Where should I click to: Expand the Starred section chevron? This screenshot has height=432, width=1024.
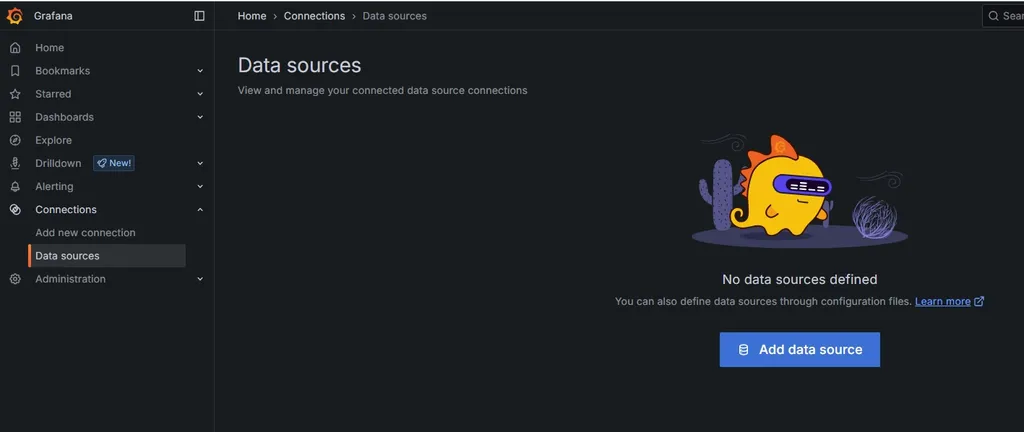pyautogui.click(x=200, y=94)
